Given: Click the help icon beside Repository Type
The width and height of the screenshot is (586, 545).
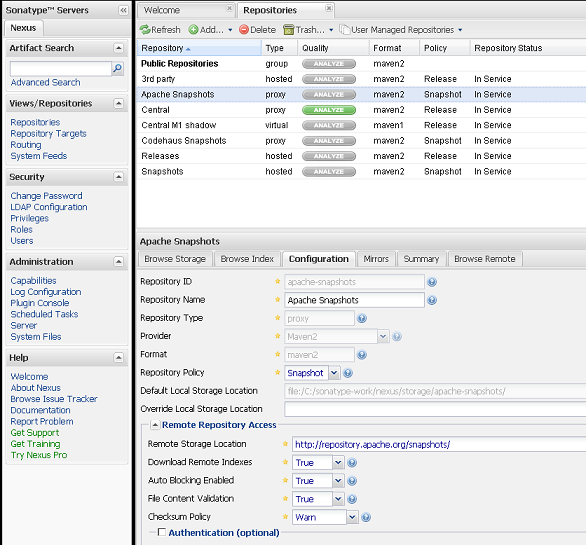Looking at the screenshot, I should pyautogui.click(x=361, y=318).
